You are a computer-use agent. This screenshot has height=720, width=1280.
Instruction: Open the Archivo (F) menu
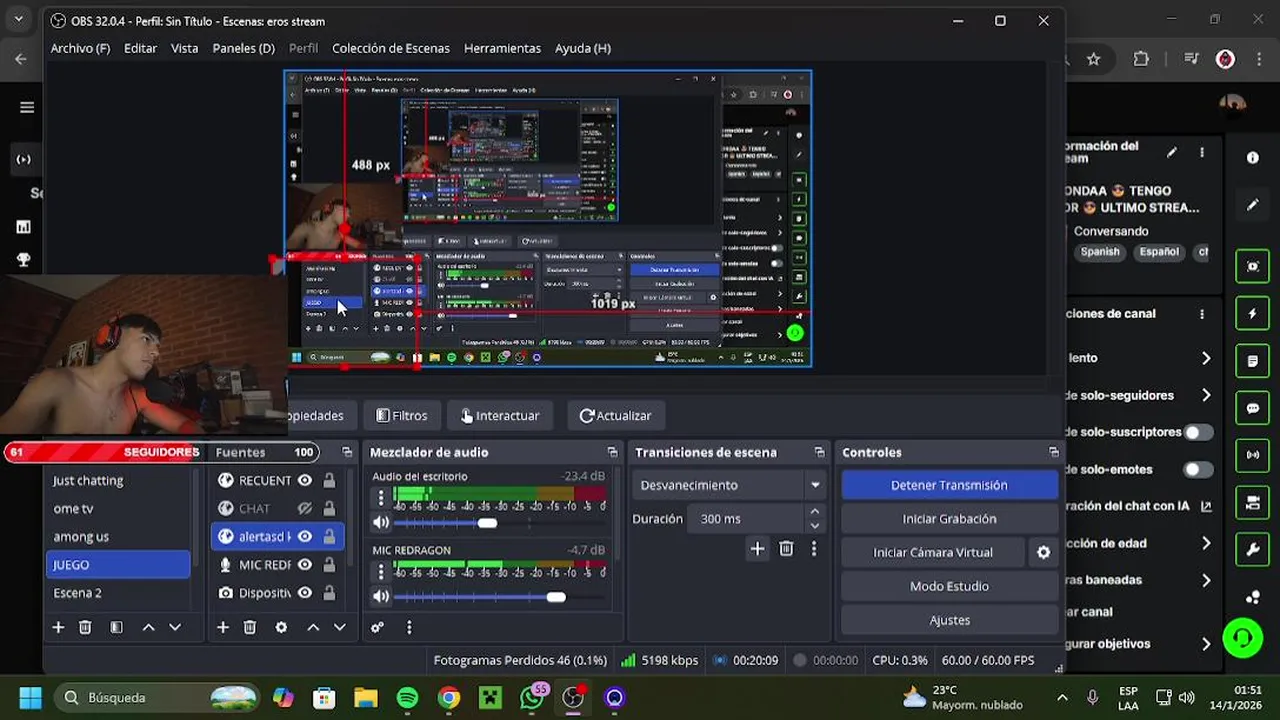(80, 48)
